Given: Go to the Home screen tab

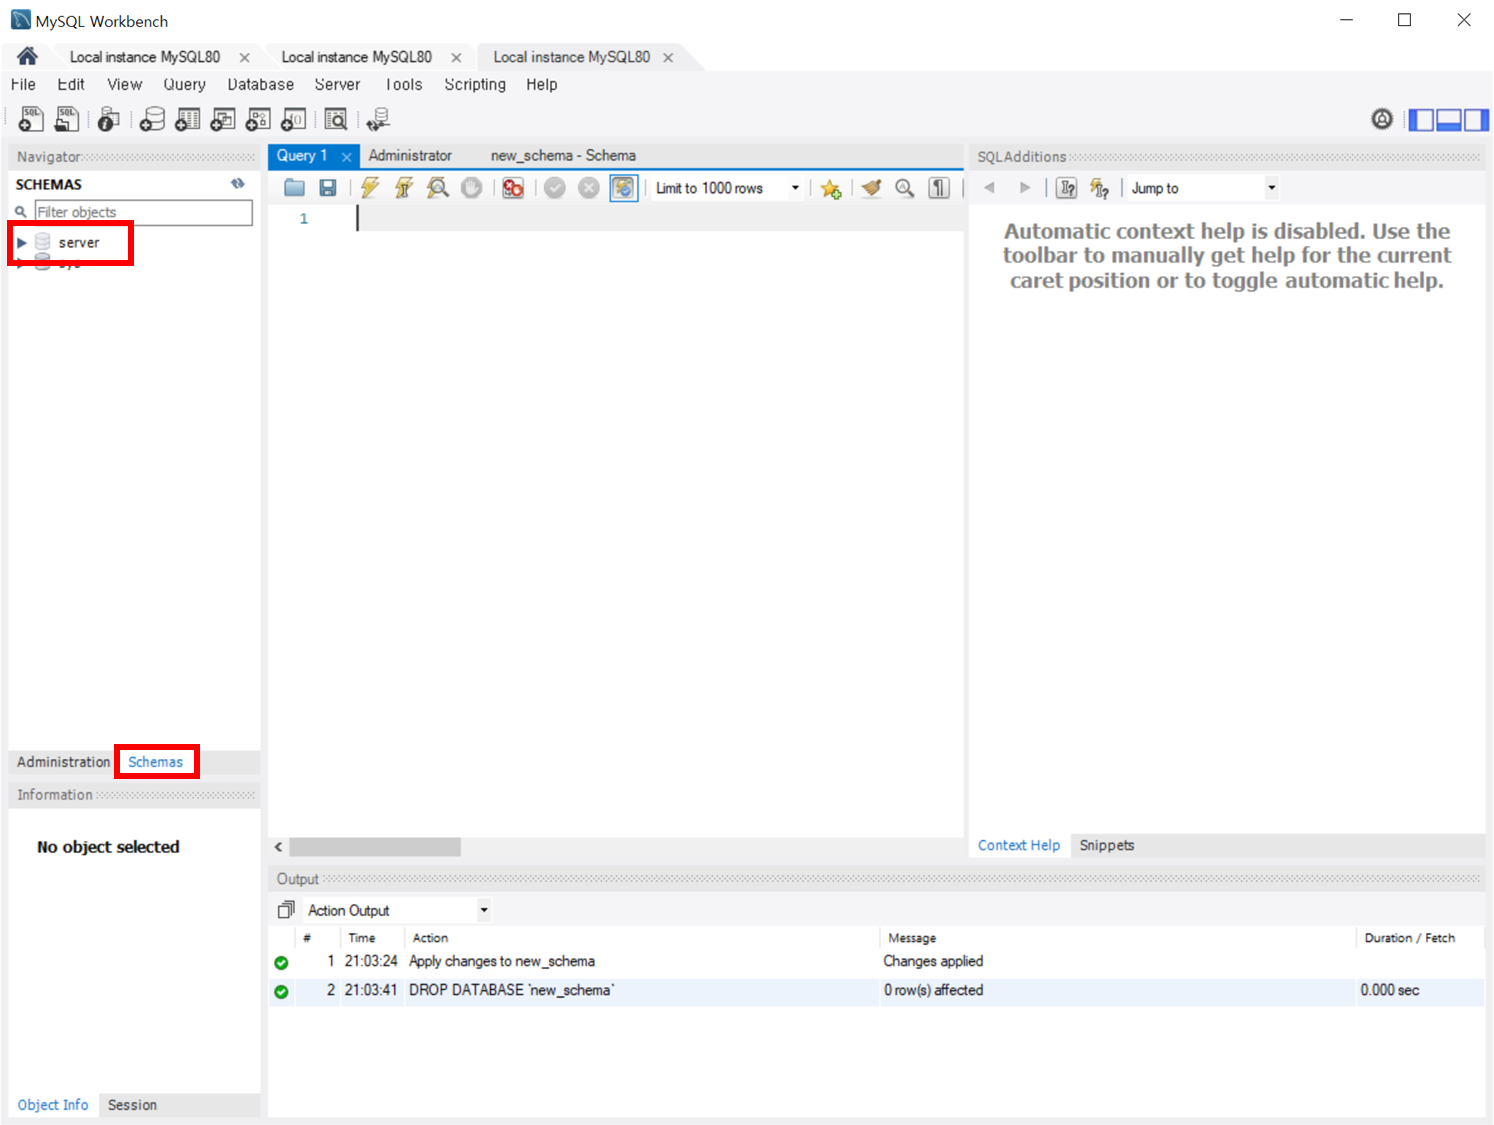Looking at the screenshot, I should (x=27, y=56).
